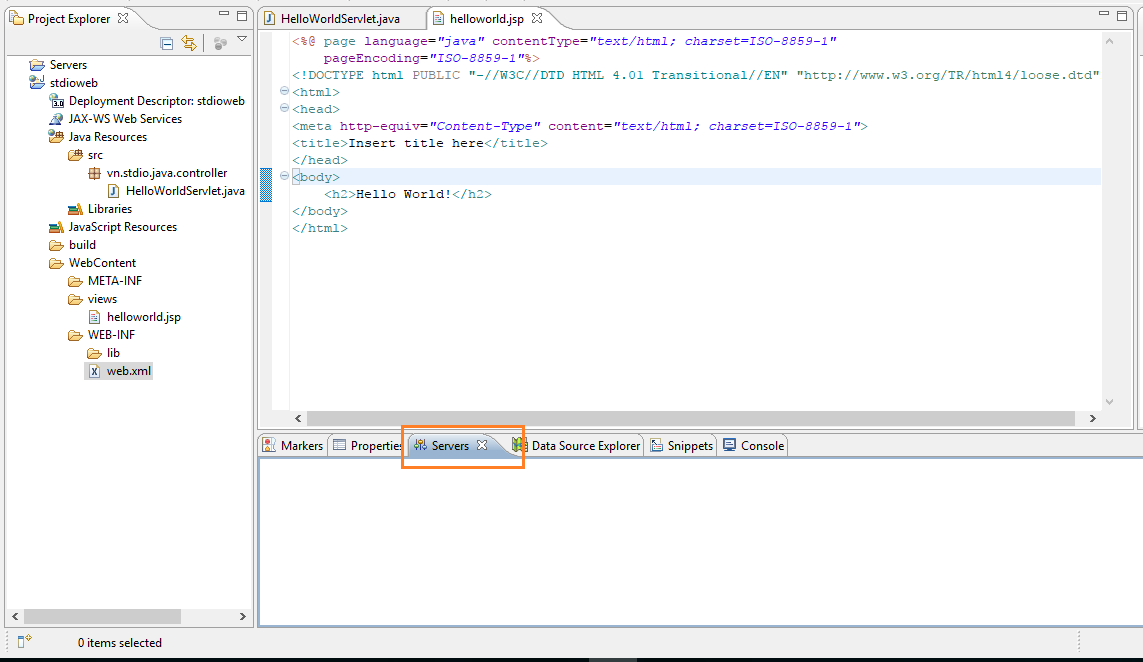Maximize the editor area

point(1123,15)
